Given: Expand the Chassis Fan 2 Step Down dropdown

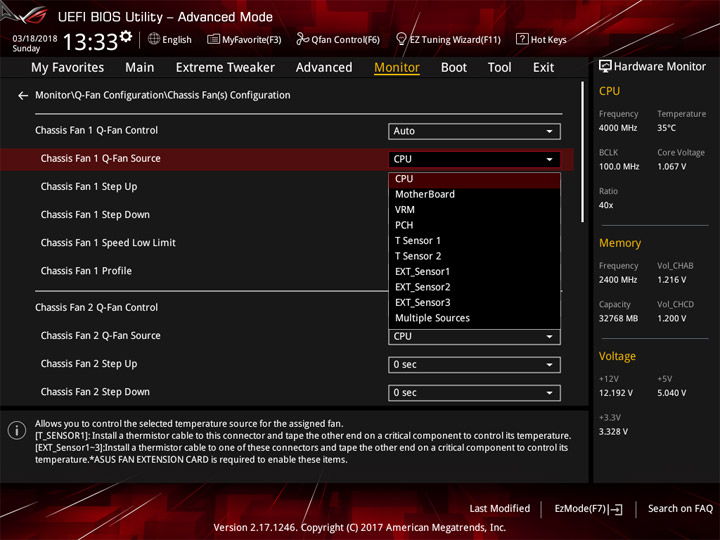Looking at the screenshot, I should point(474,393).
